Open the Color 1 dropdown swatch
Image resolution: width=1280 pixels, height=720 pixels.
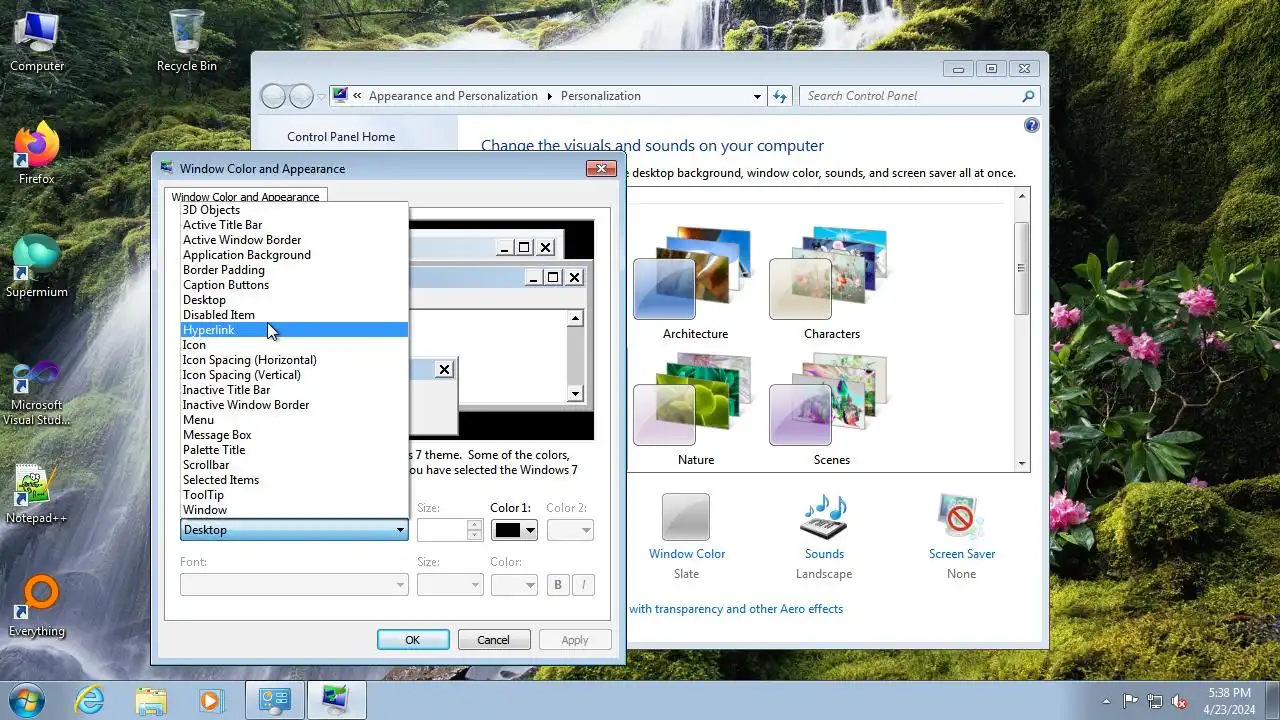tap(515, 530)
